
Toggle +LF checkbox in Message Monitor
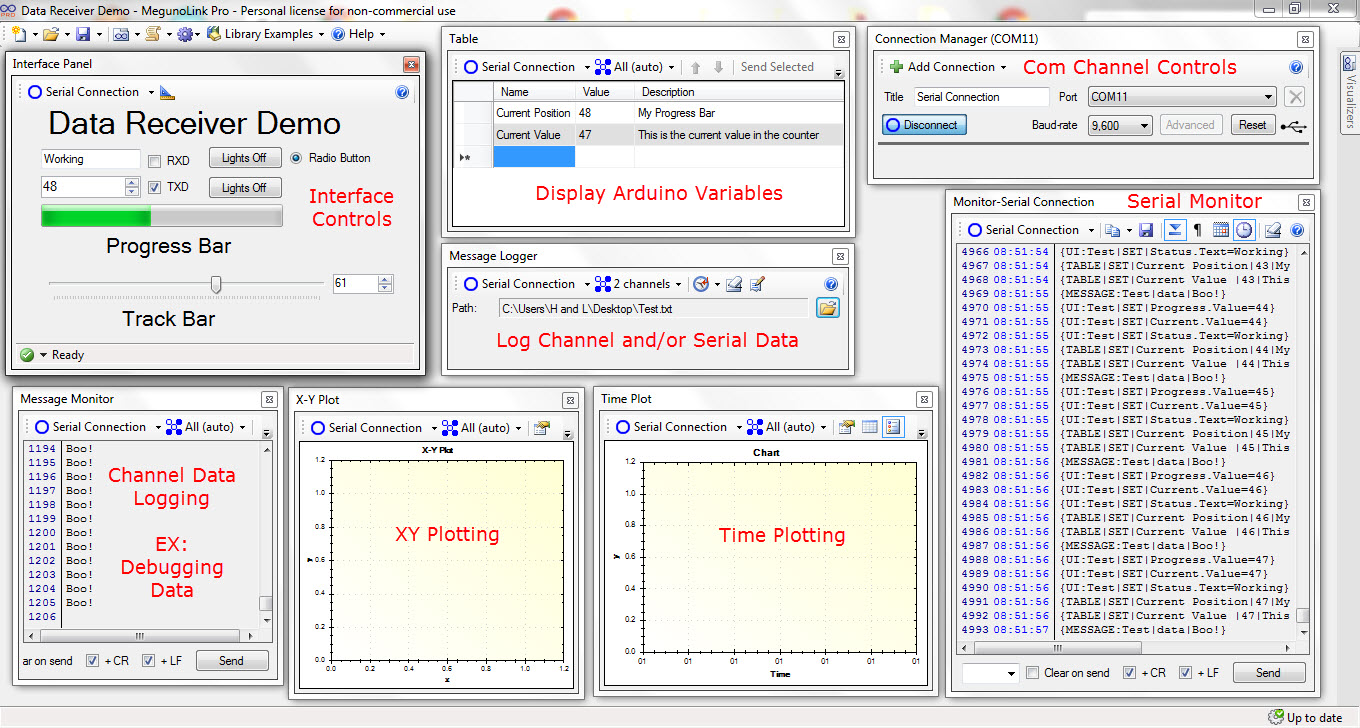pos(148,661)
